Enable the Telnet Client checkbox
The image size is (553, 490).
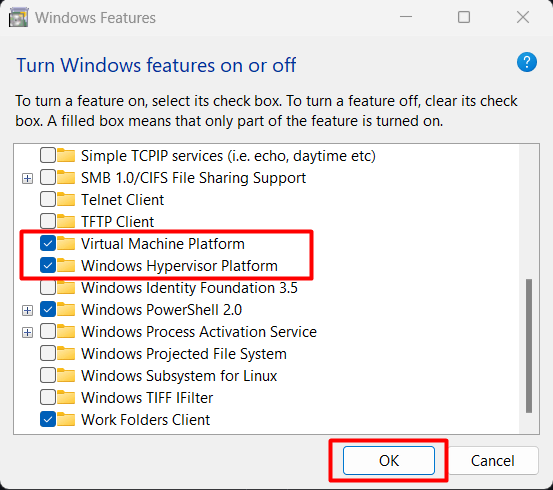(x=48, y=199)
